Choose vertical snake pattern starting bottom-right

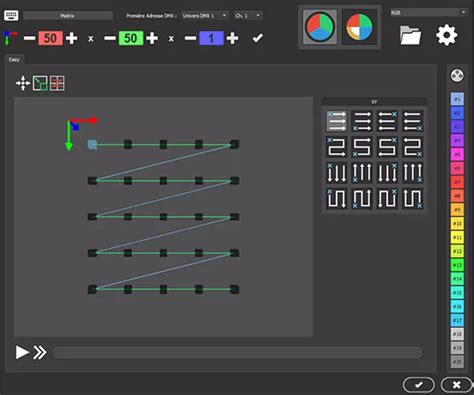412,198
